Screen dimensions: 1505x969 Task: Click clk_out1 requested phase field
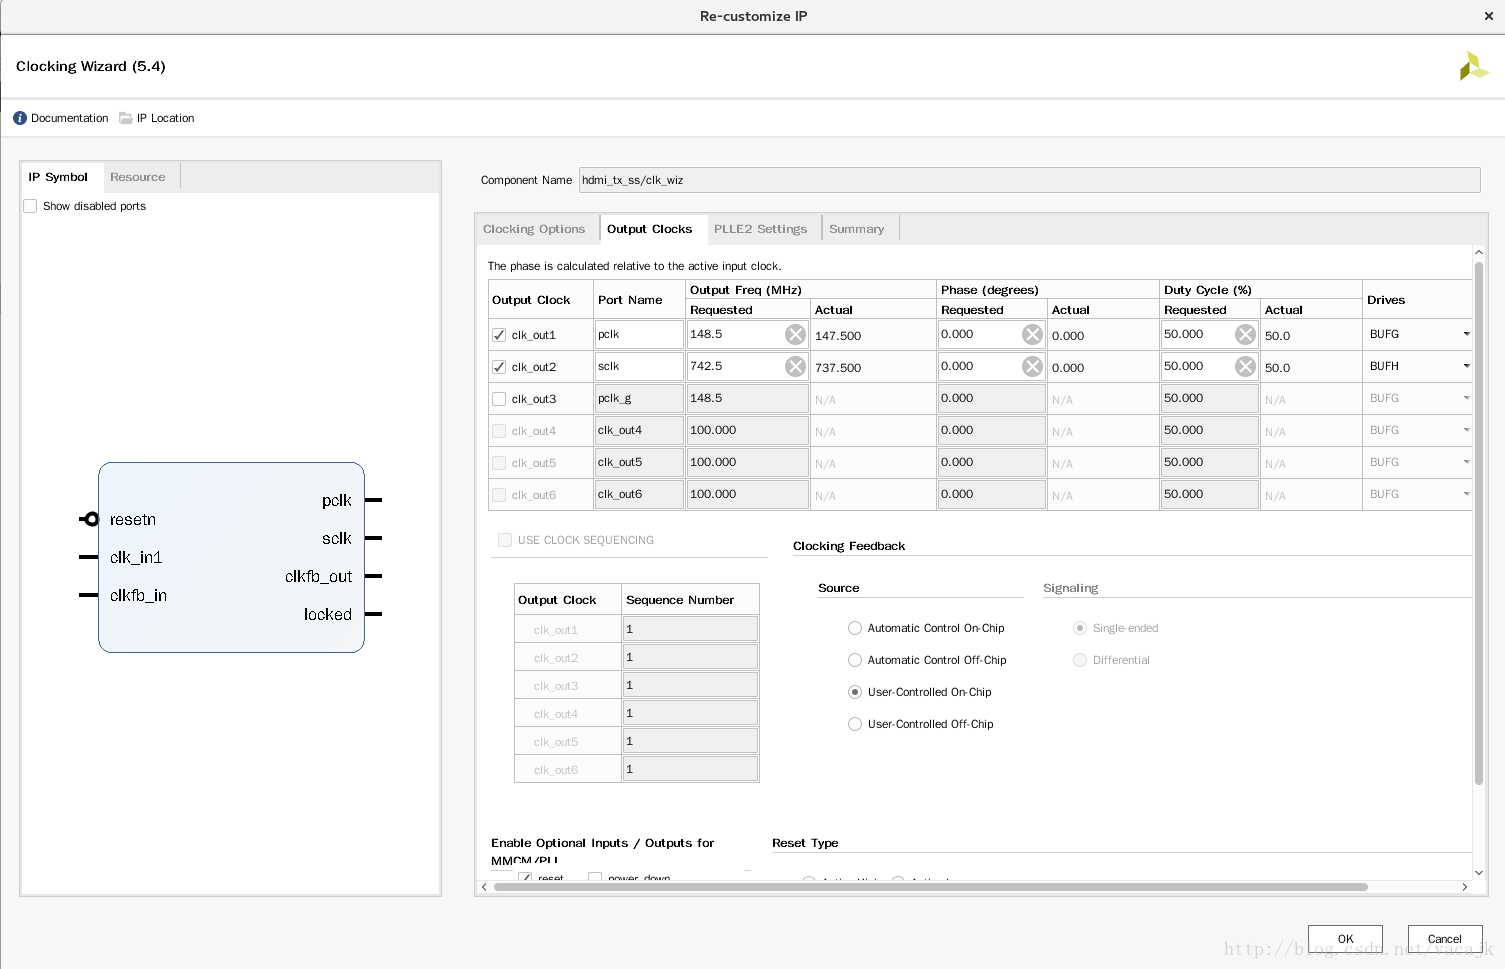979,334
